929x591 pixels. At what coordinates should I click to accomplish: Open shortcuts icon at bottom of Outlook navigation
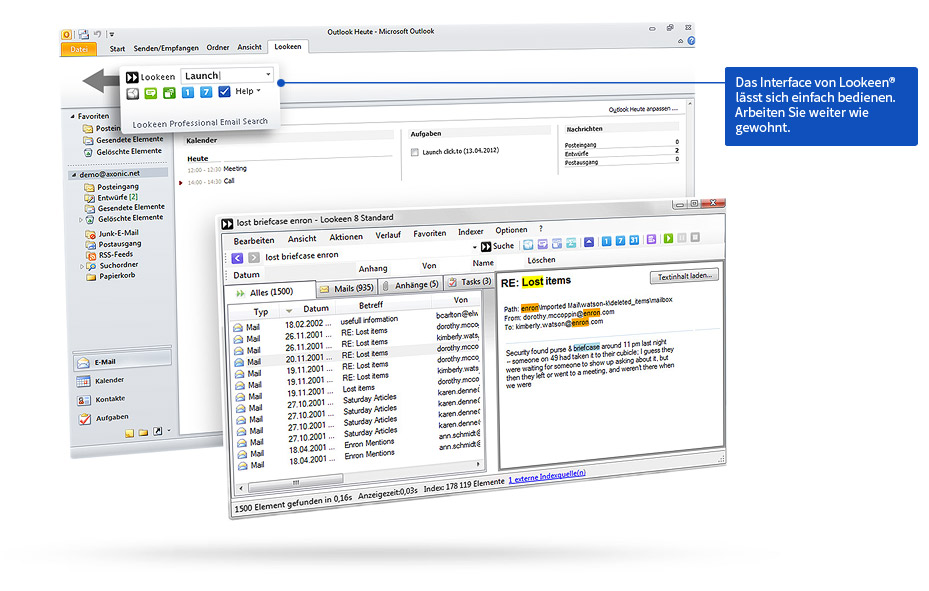click(158, 431)
